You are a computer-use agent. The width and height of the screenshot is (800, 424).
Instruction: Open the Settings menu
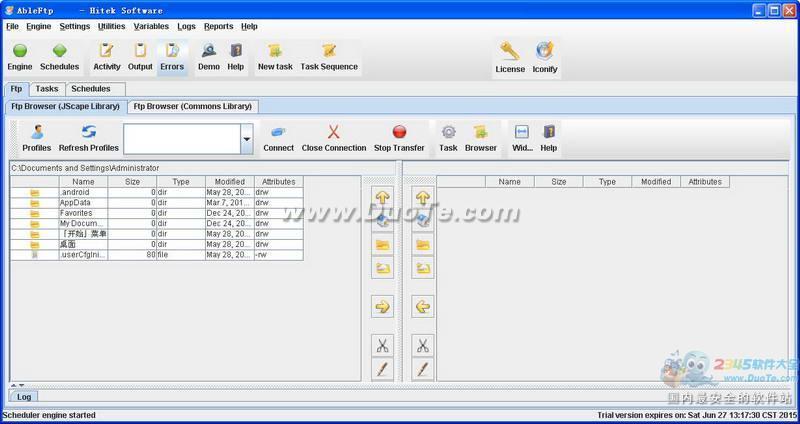tap(74, 27)
